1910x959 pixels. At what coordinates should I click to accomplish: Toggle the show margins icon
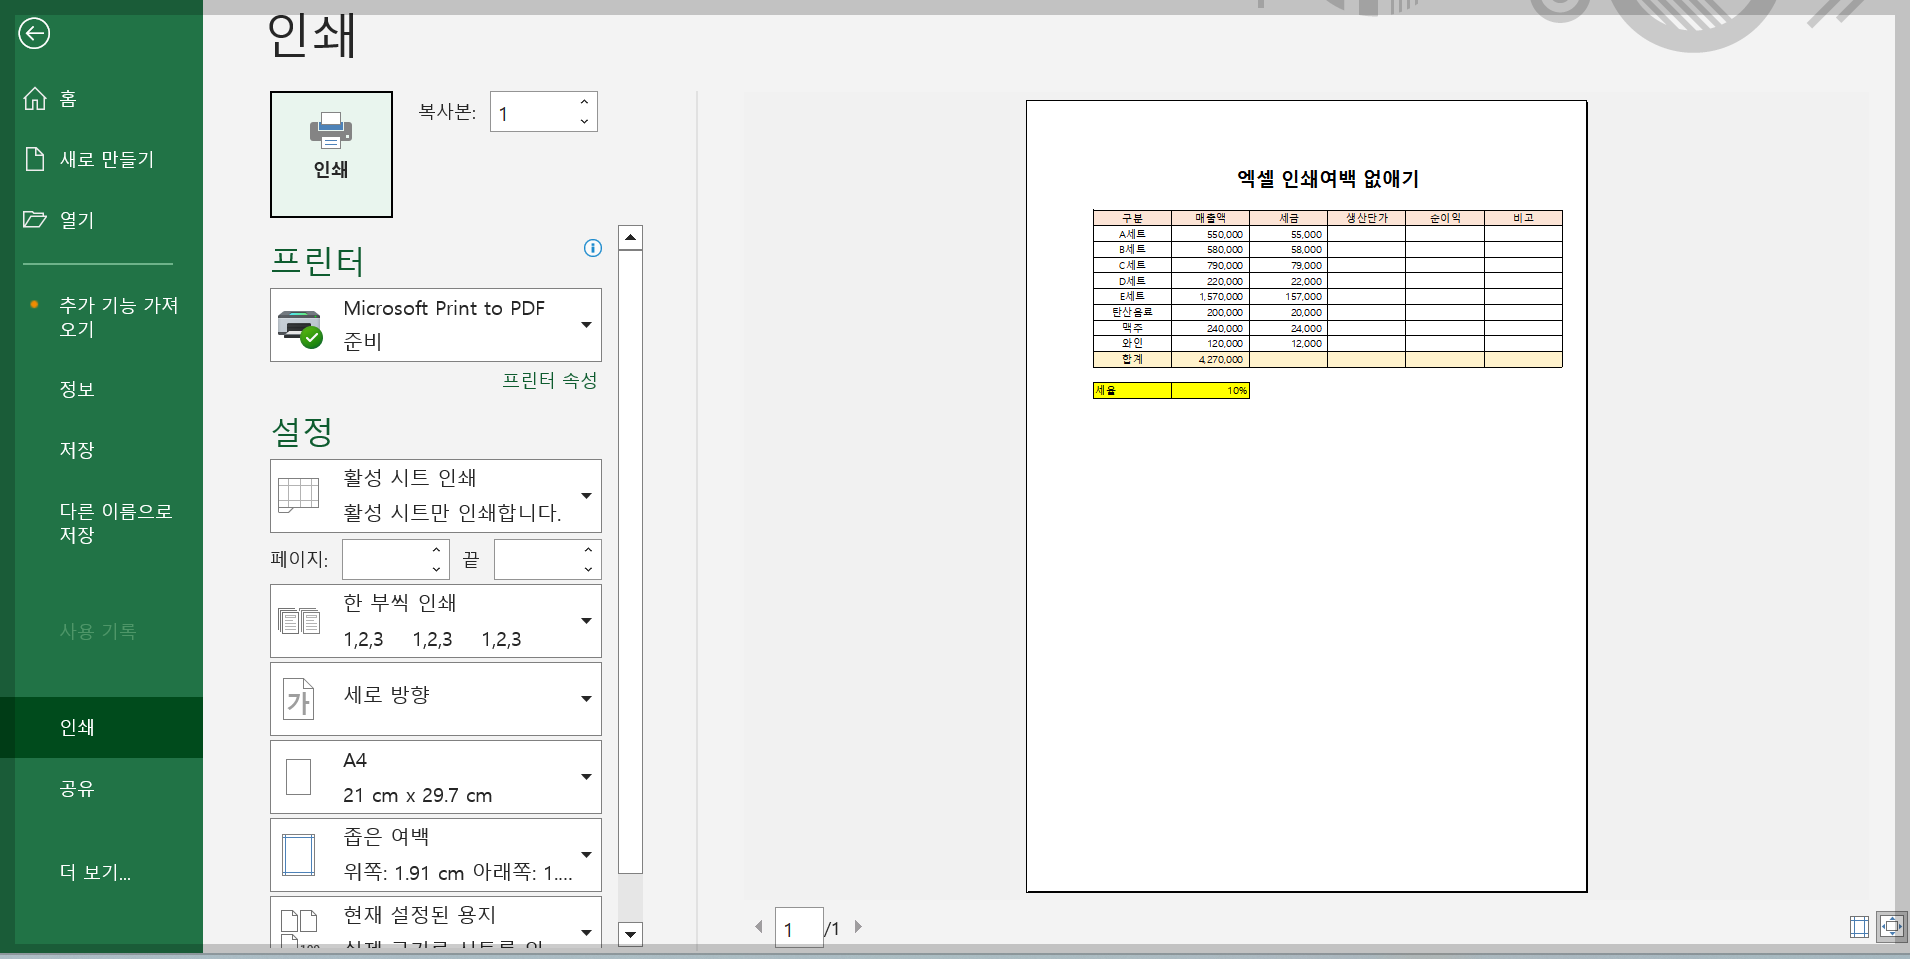pyautogui.click(x=1859, y=927)
